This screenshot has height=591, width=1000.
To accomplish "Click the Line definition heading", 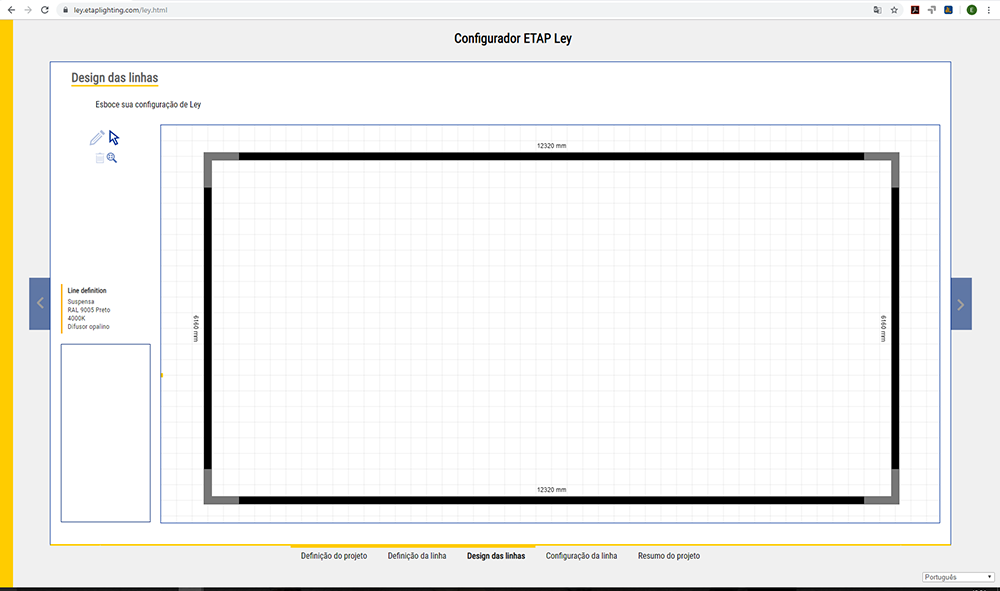I will tap(87, 290).
